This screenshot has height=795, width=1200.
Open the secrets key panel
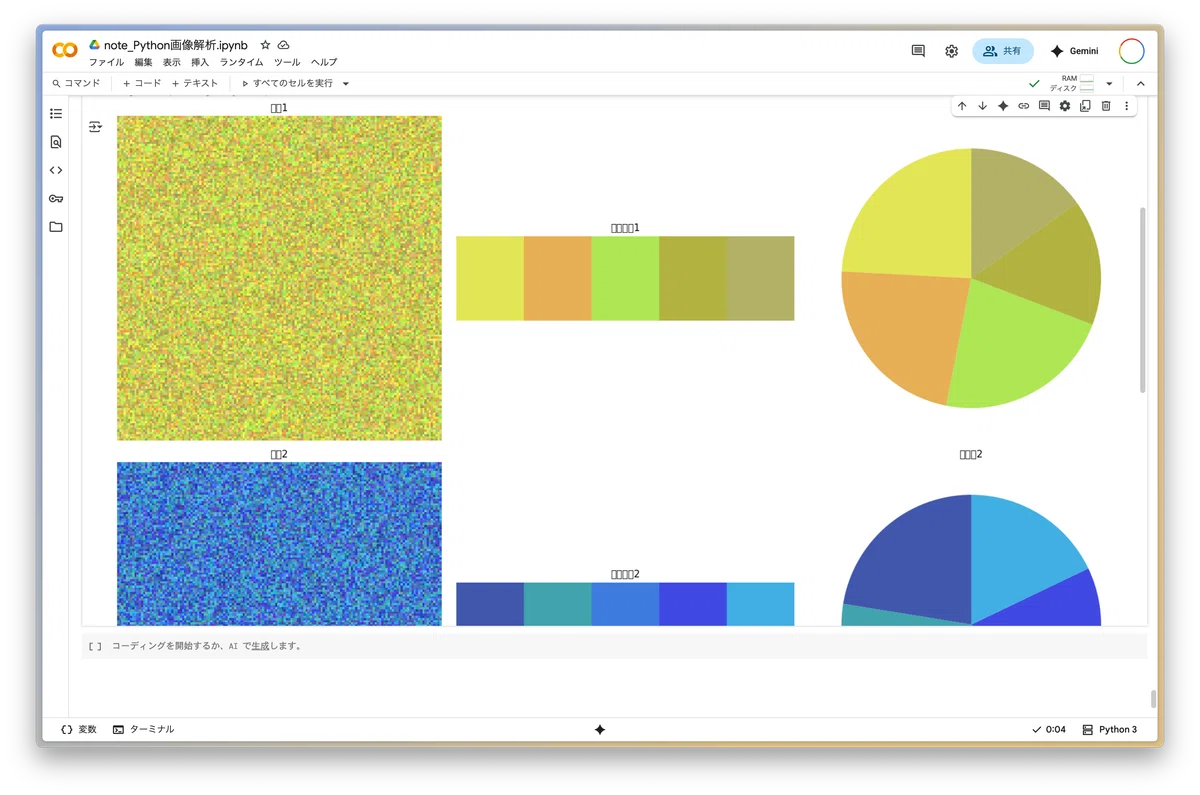(56, 198)
